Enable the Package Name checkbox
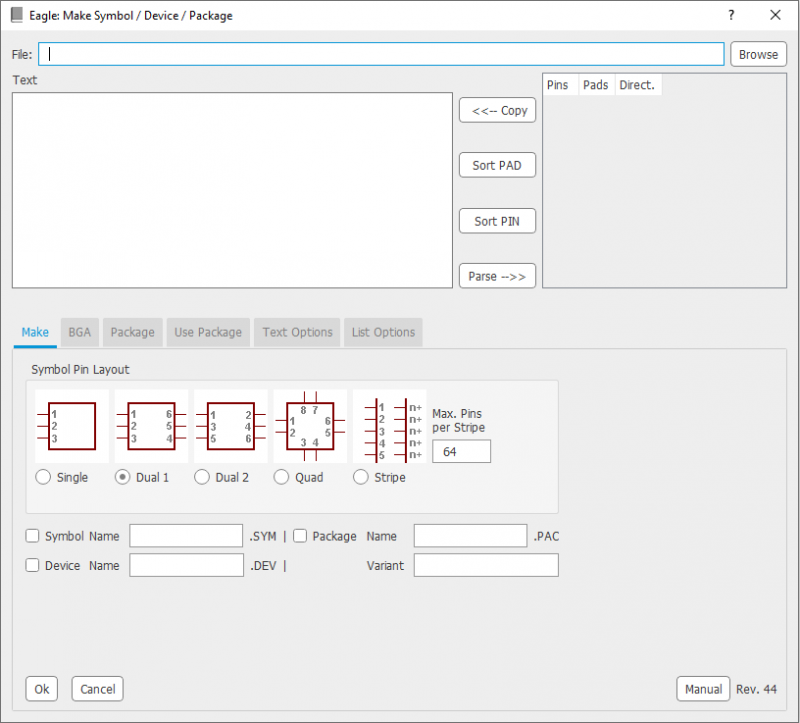The width and height of the screenshot is (800, 723). (300, 536)
